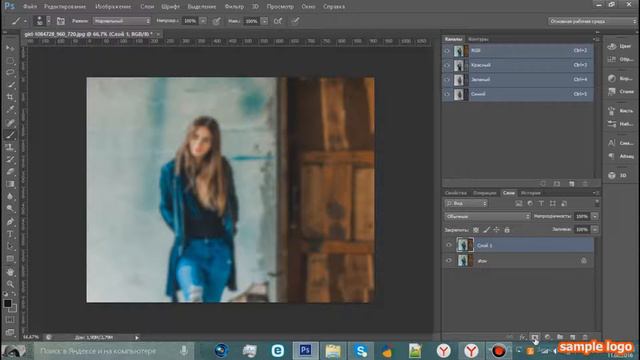Create a new layer group
This screenshot has width=640, height=360.
[560, 337]
